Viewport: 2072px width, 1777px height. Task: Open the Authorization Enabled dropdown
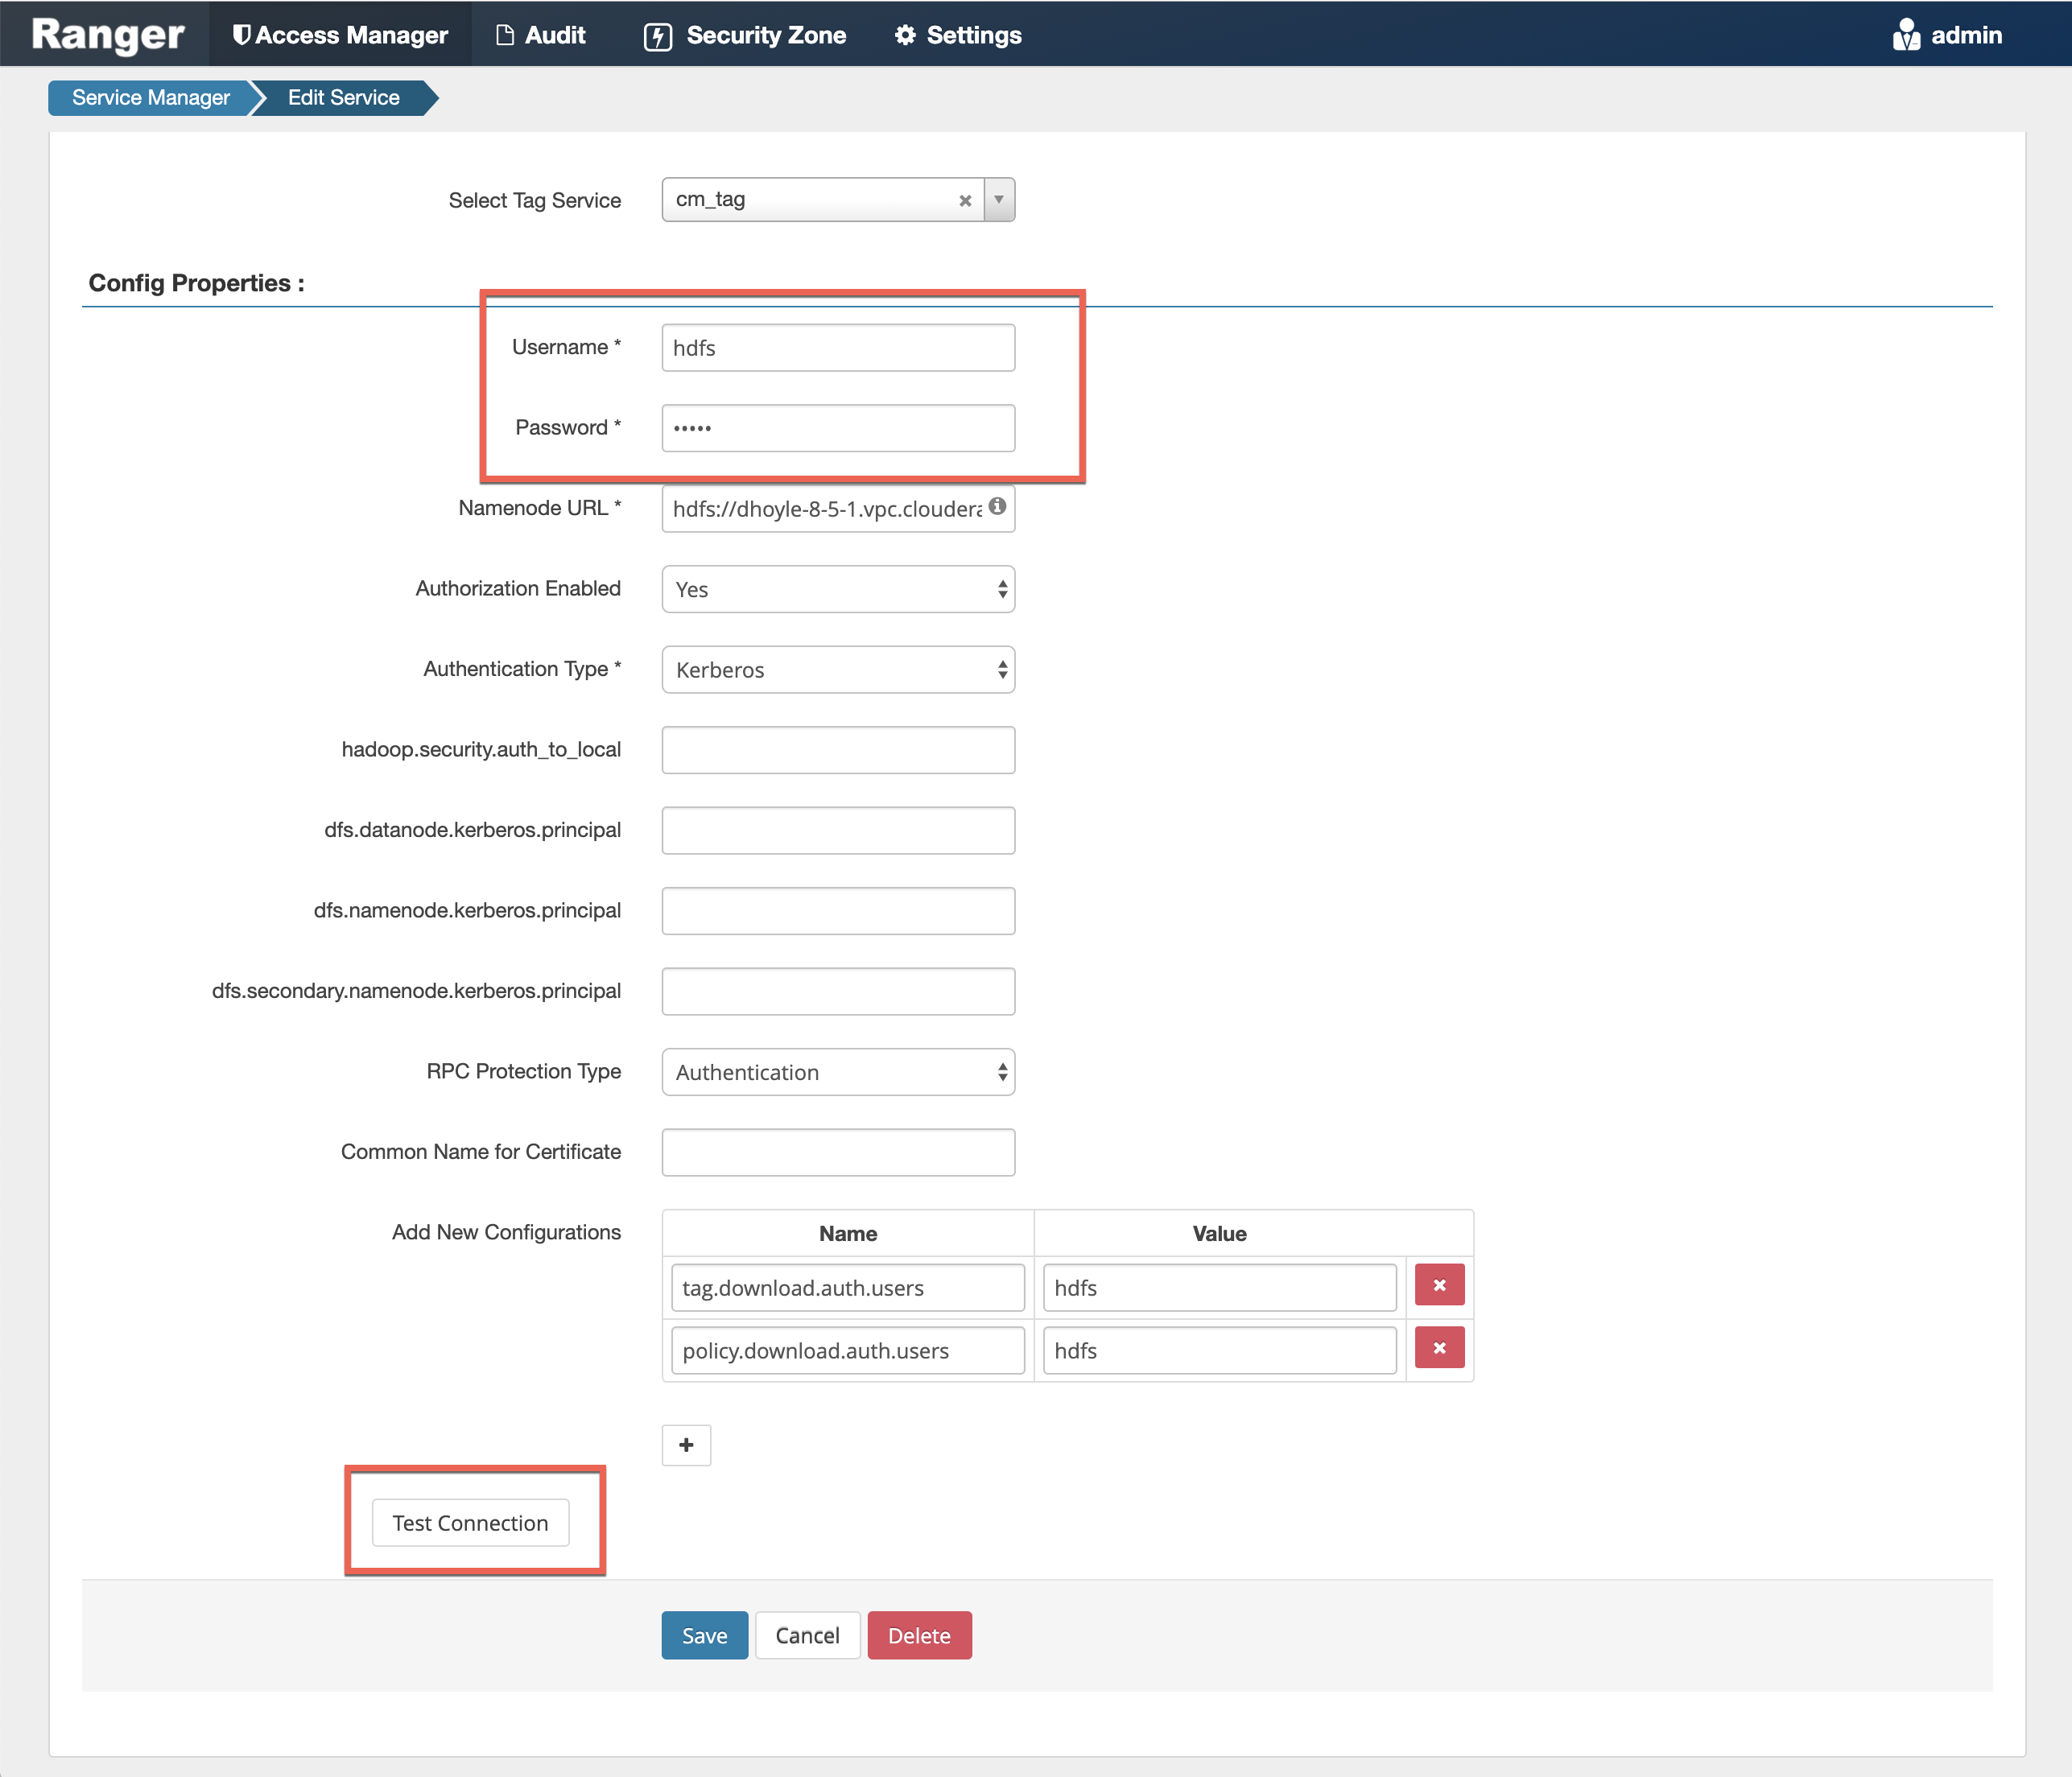[x=838, y=590]
